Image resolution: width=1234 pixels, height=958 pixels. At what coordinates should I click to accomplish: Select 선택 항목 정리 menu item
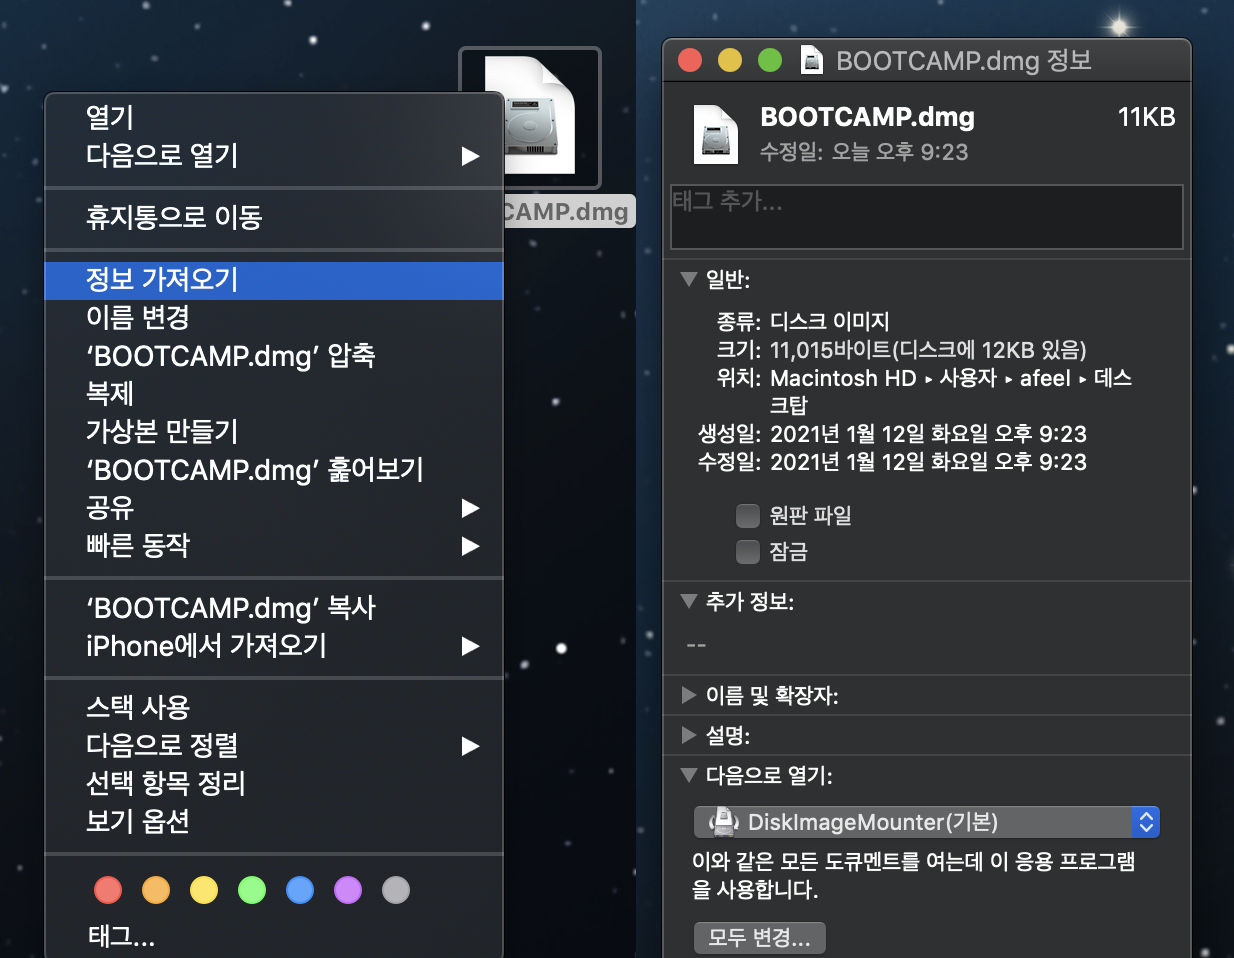274,783
